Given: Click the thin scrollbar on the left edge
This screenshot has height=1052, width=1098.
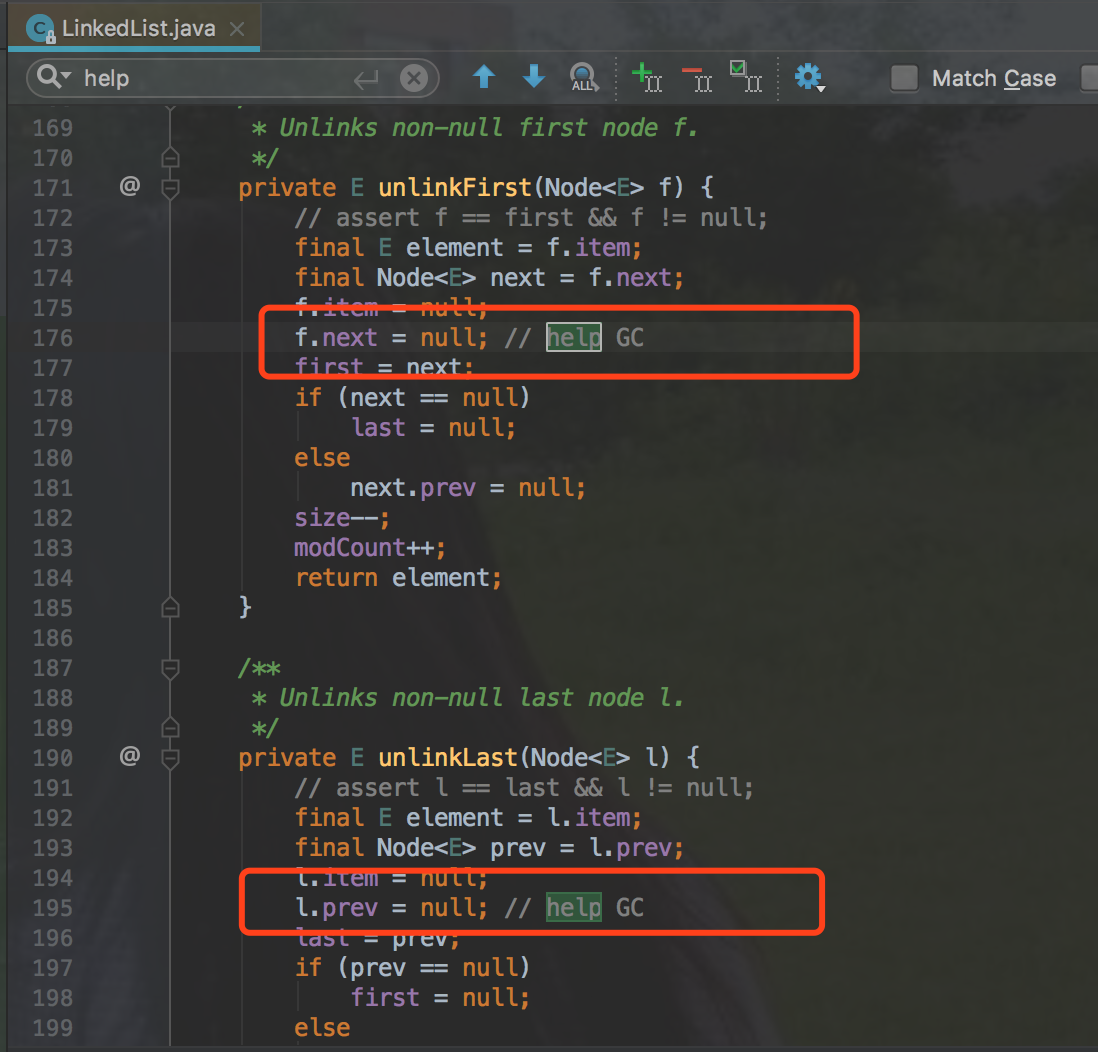Looking at the screenshot, I should click(x=4, y=400).
